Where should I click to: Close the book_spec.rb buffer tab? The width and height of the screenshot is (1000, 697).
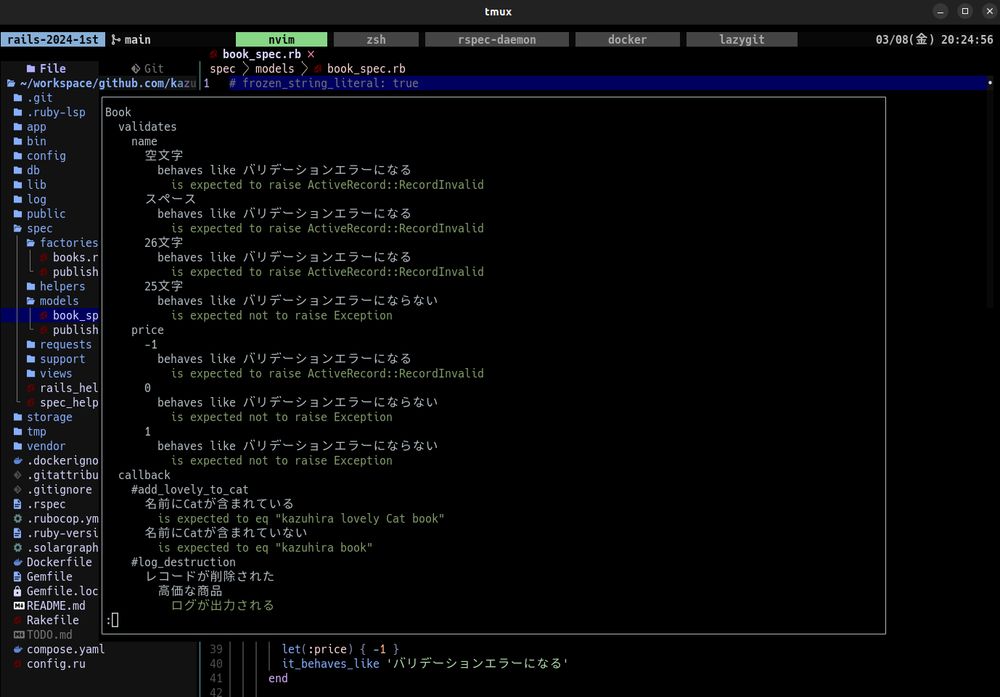311,54
